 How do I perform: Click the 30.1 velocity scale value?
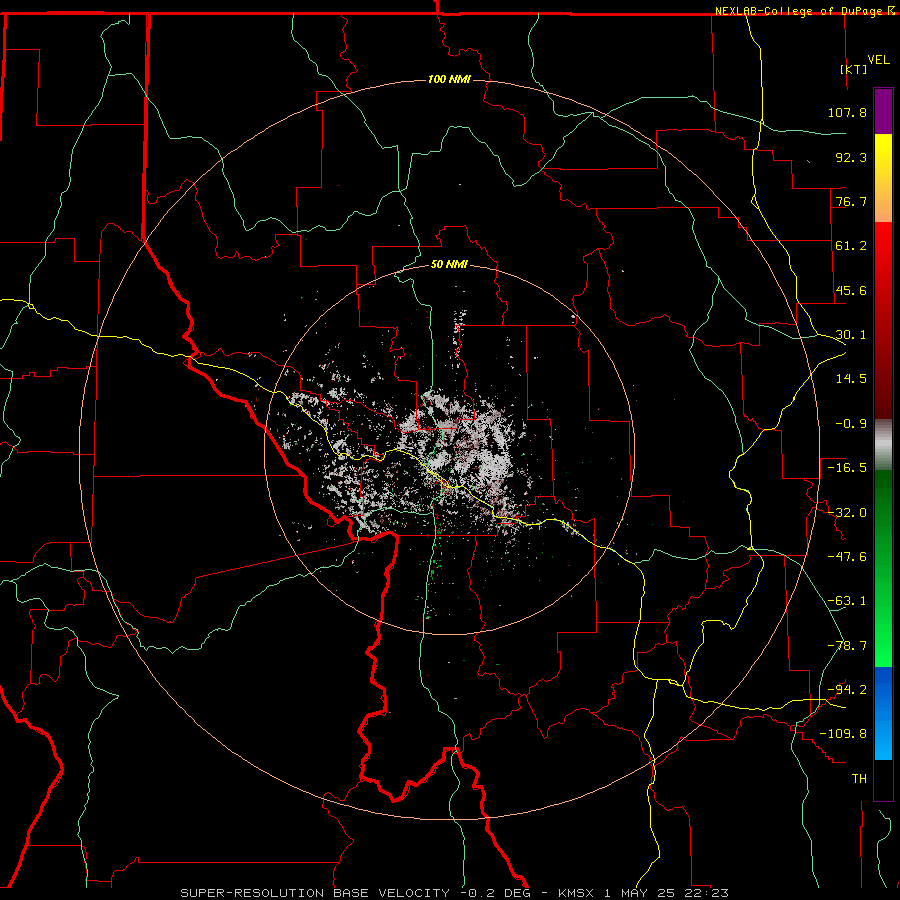[851, 335]
